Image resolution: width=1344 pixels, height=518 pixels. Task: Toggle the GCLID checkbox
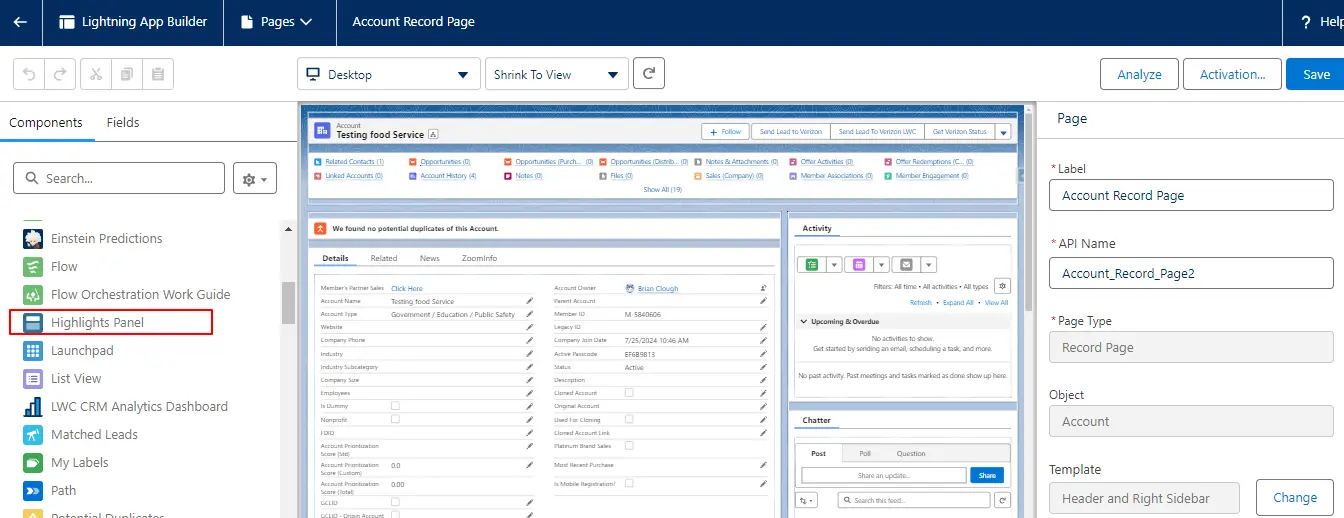(395, 501)
